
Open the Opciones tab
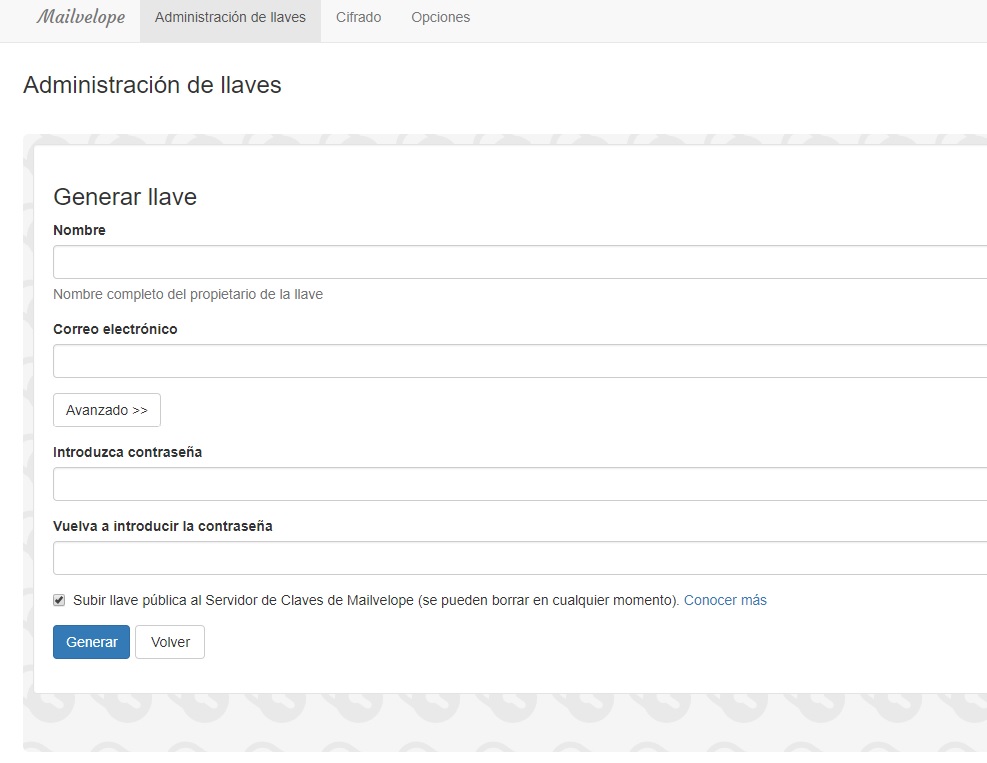point(440,17)
